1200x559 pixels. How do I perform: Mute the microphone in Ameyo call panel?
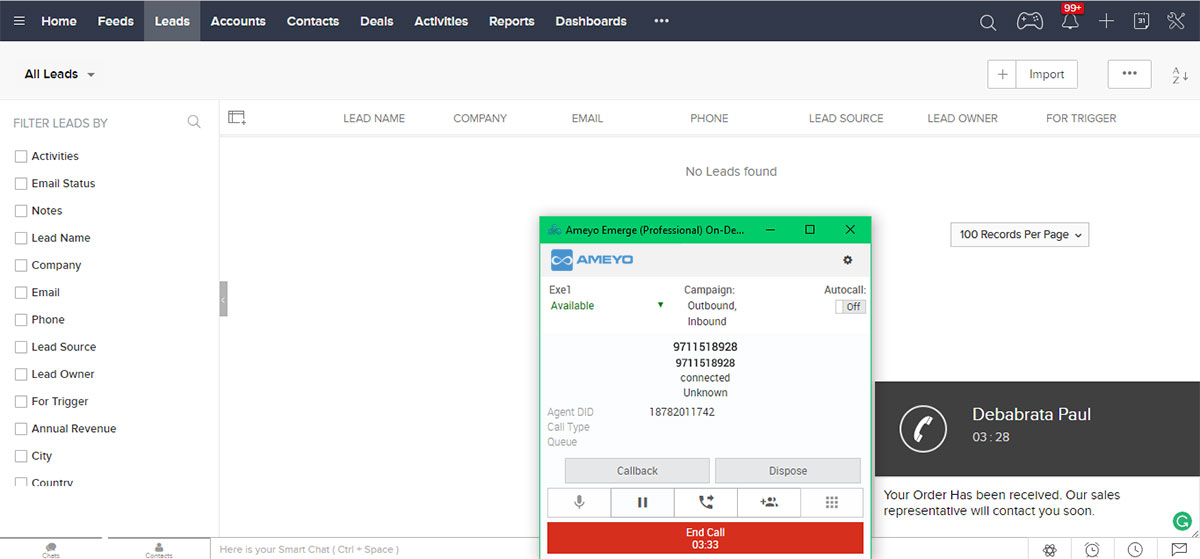pos(579,502)
